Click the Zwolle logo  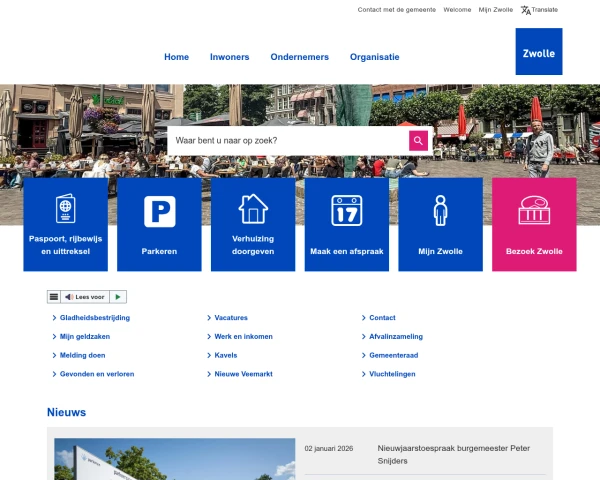(538, 51)
